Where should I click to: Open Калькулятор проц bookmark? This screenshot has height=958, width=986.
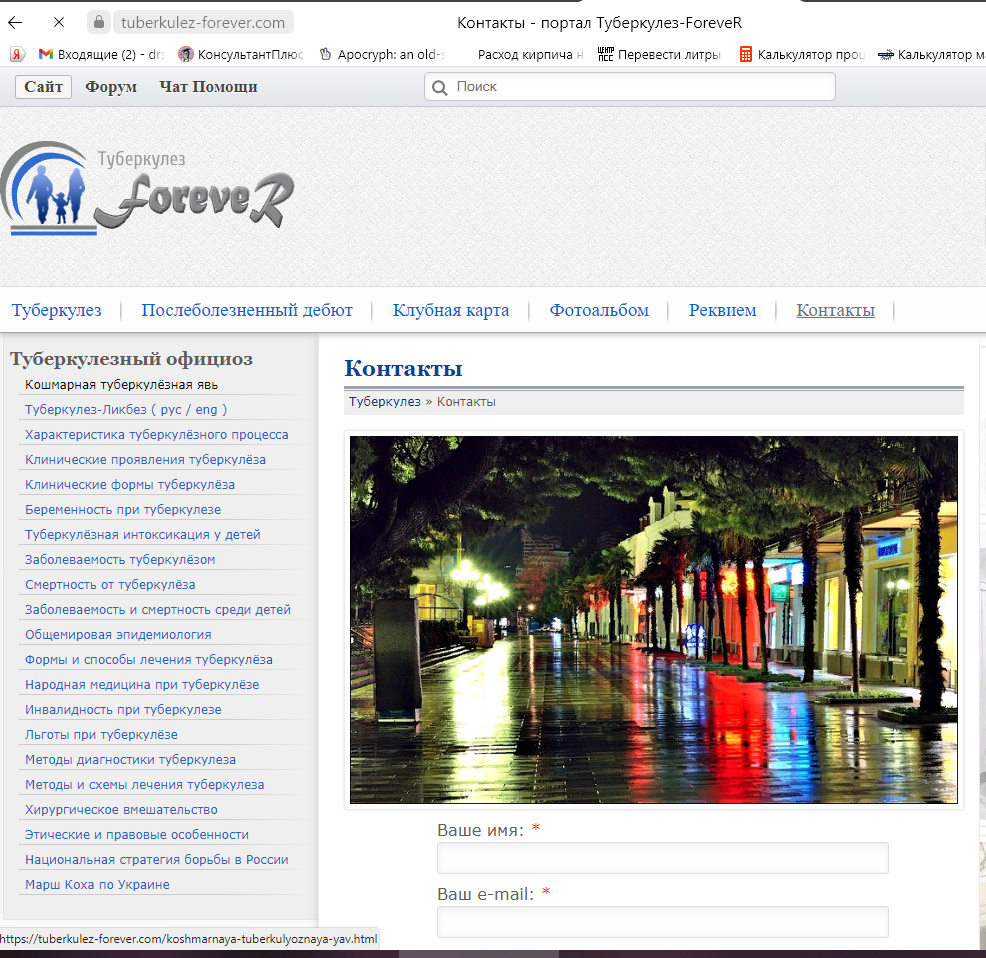tap(802, 55)
